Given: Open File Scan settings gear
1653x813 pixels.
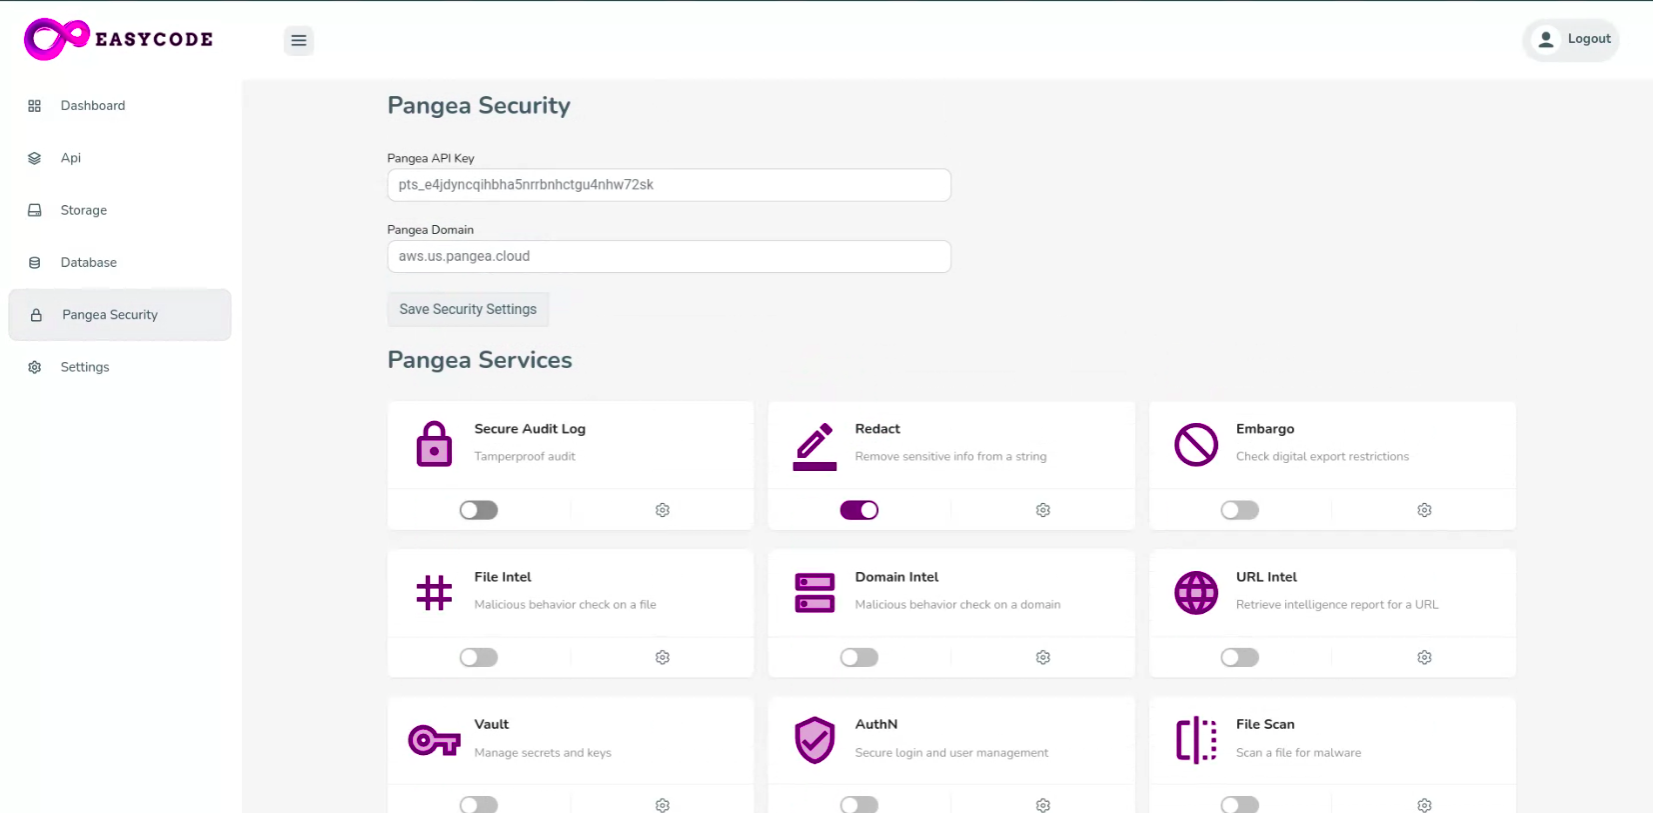Looking at the screenshot, I should (1424, 805).
